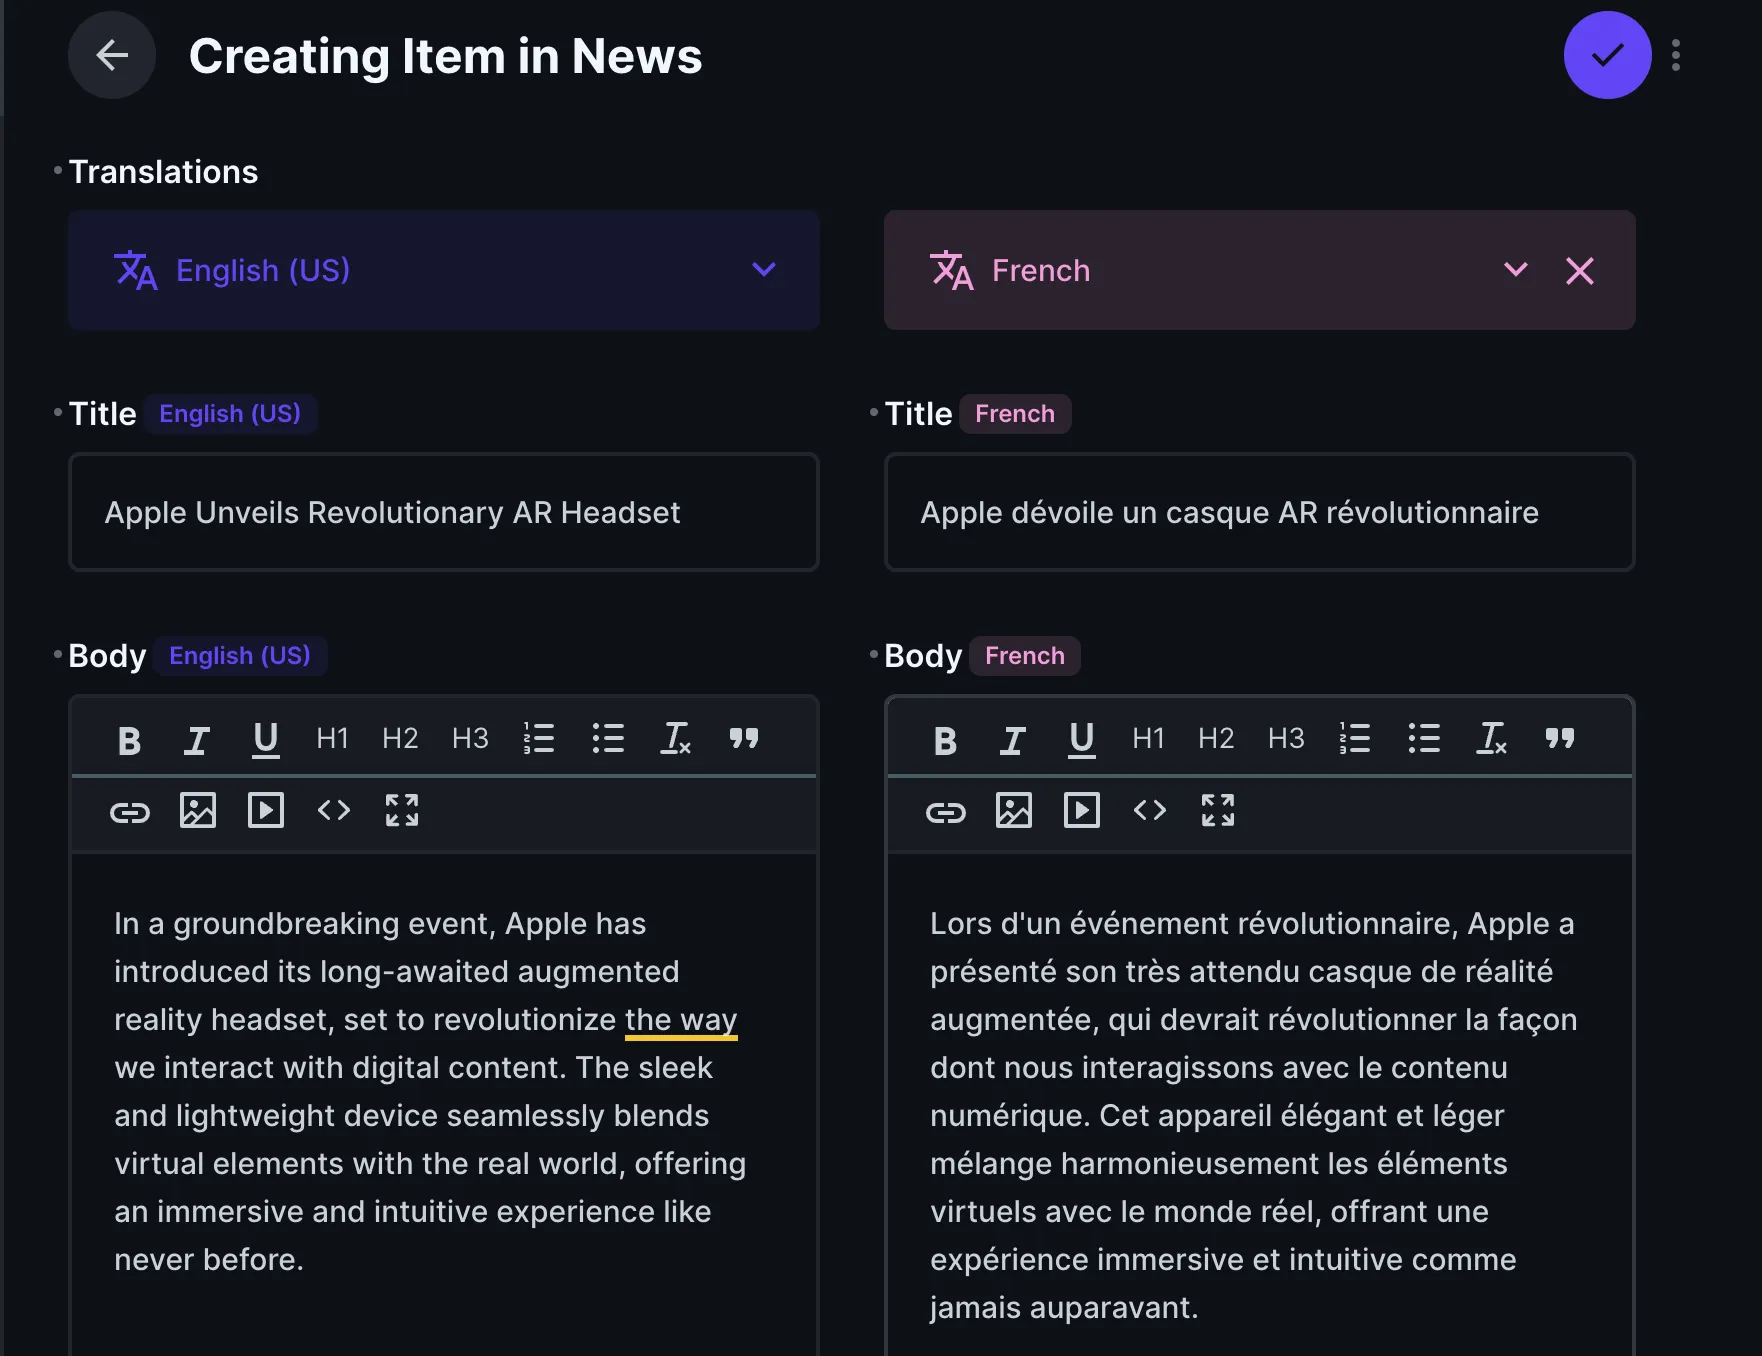1762x1356 pixels.
Task: Open the French language selector dropdown
Action: (1516, 270)
